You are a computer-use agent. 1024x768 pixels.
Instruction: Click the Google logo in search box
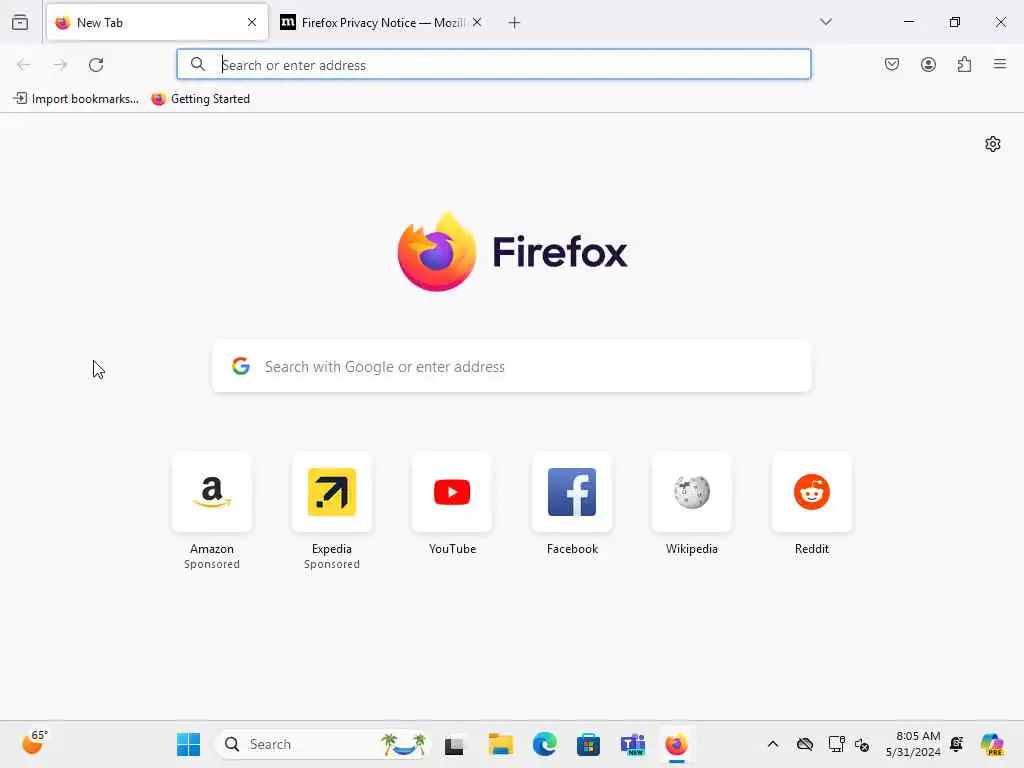click(x=241, y=366)
